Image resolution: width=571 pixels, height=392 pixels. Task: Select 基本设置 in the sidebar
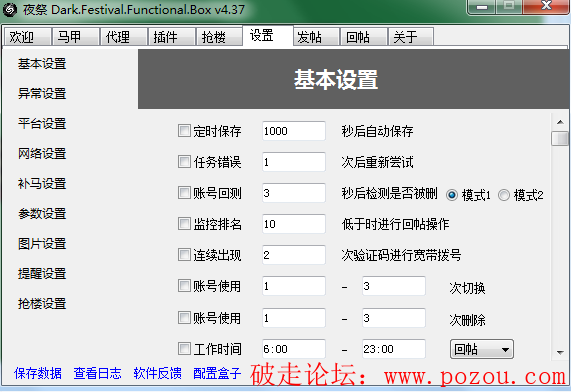tap(42, 64)
